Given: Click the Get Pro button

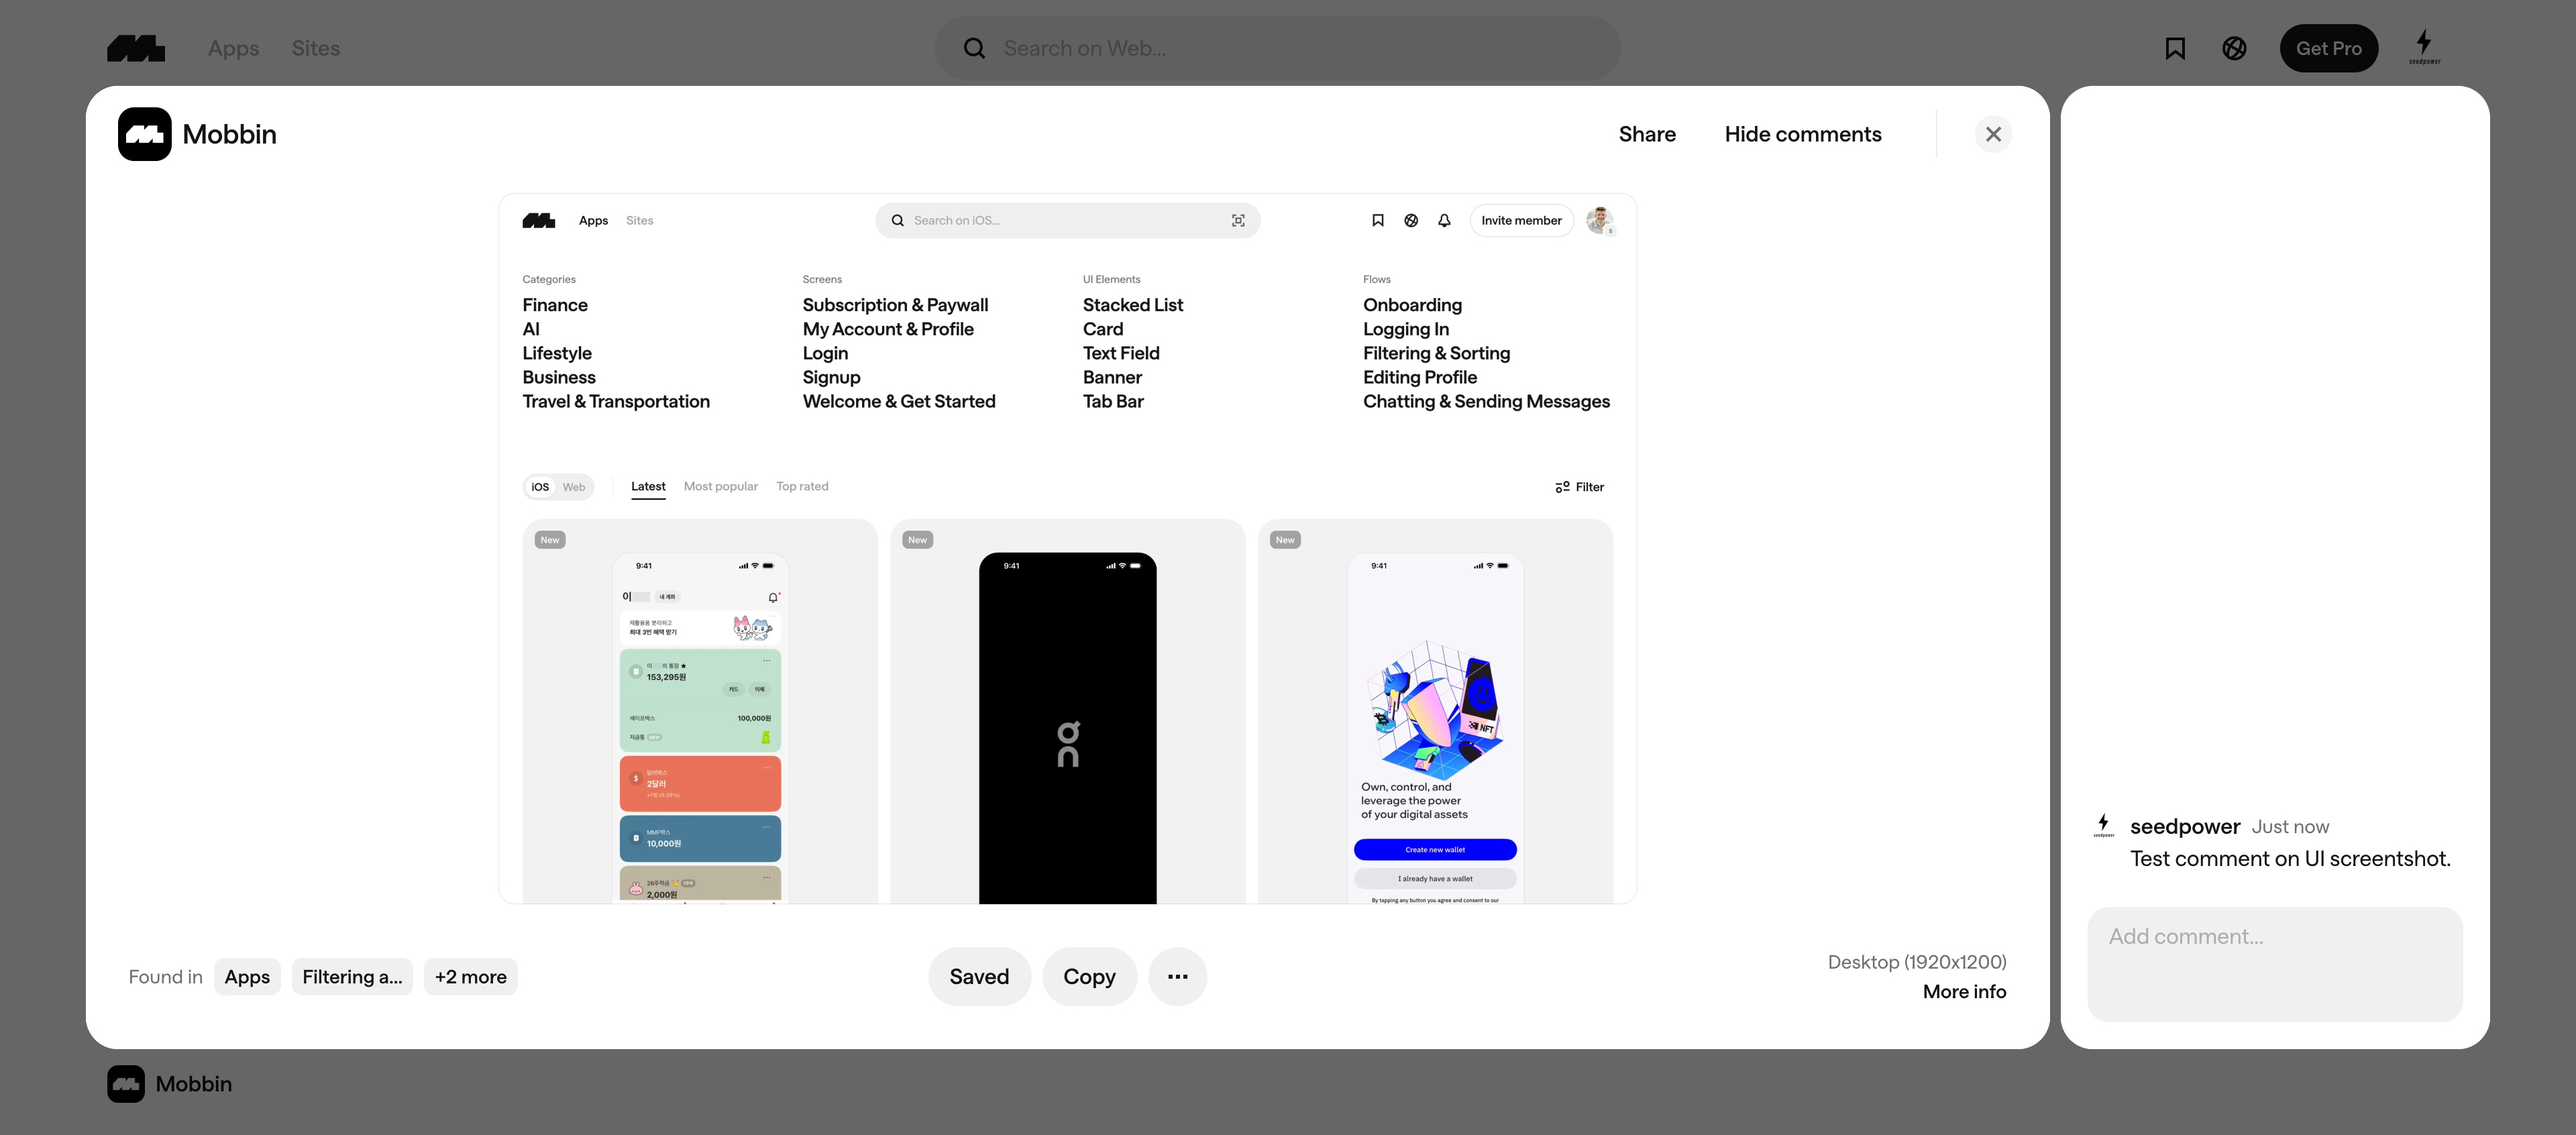Looking at the screenshot, I should (x=2327, y=48).
